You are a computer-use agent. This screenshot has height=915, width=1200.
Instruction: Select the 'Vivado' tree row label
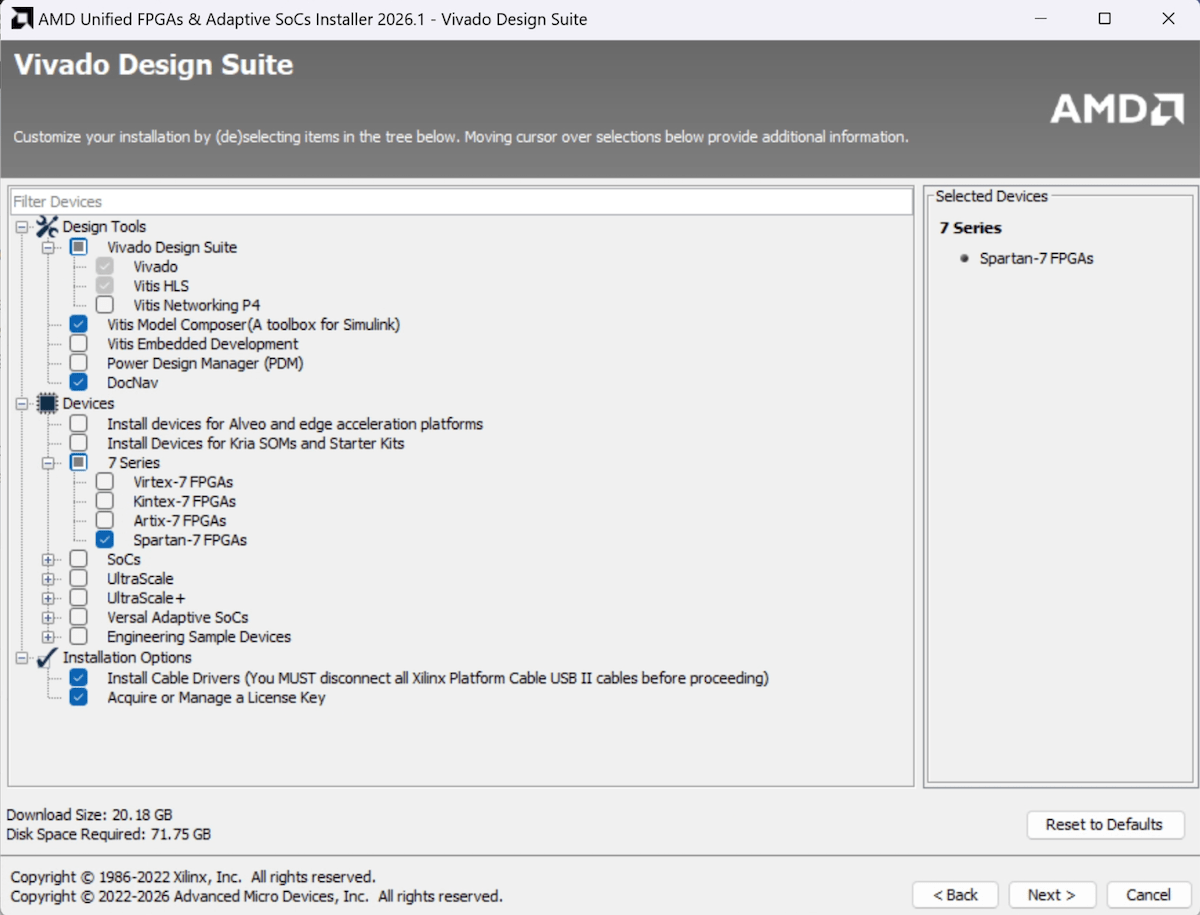pyautogui.click(x=155, y=267)
